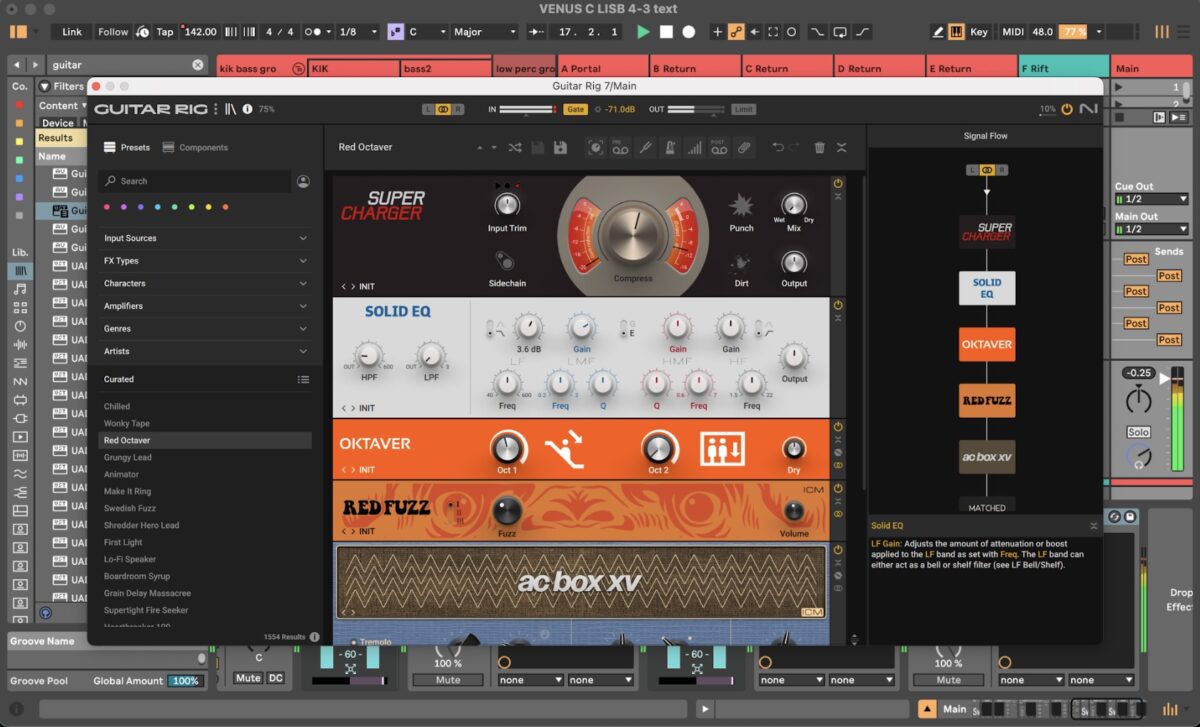The image size is (1200, 727).
Task: Select the Main track header
Action: coord(1150,68)
